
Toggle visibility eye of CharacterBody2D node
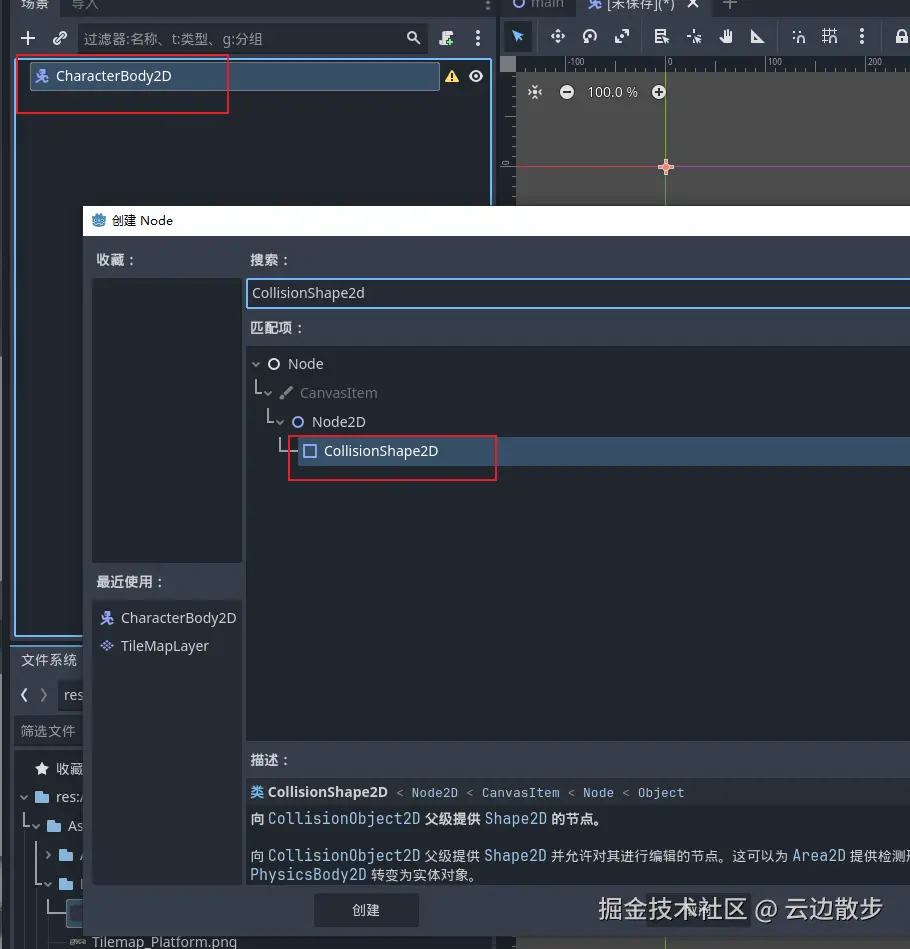[476, 76]
